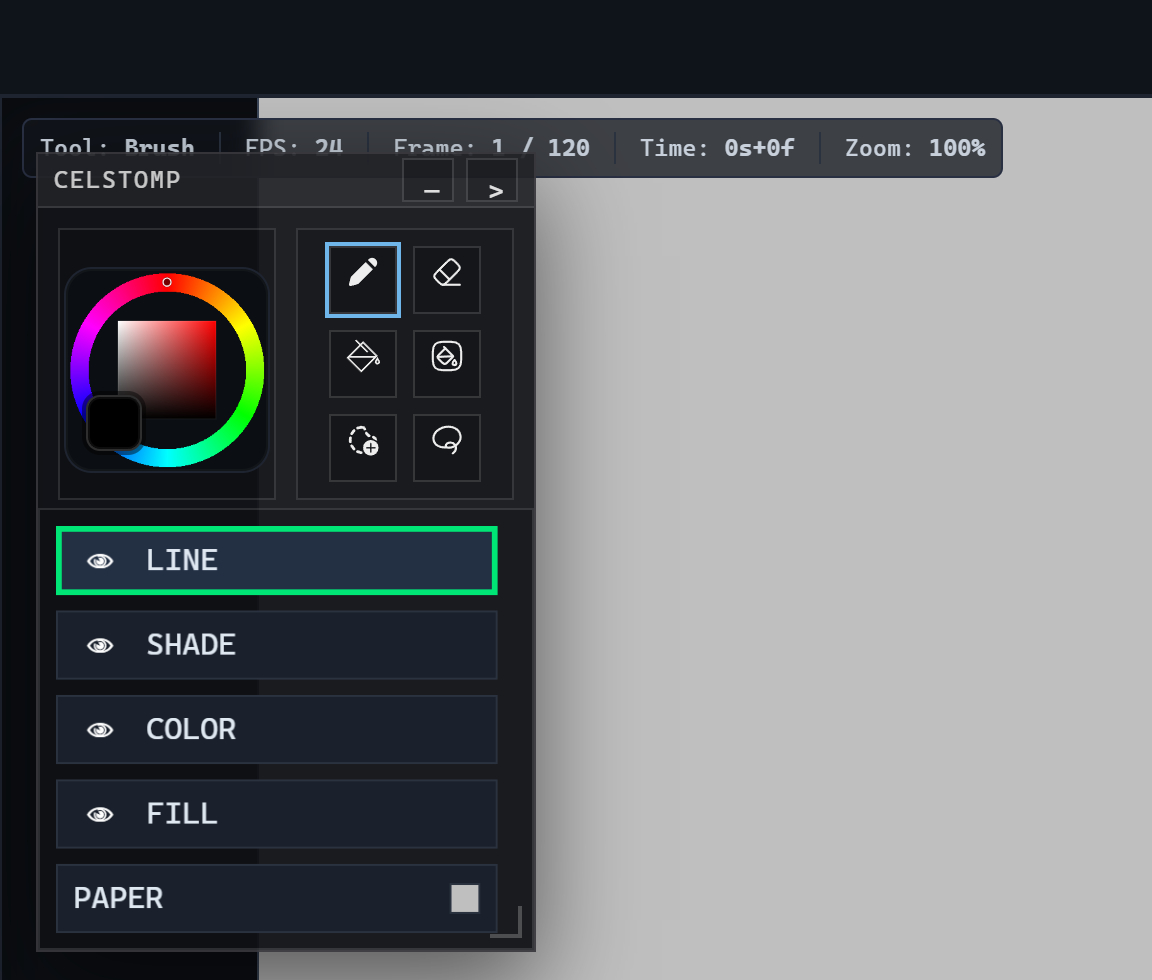Click the black current color swatch

coord(113,423)
